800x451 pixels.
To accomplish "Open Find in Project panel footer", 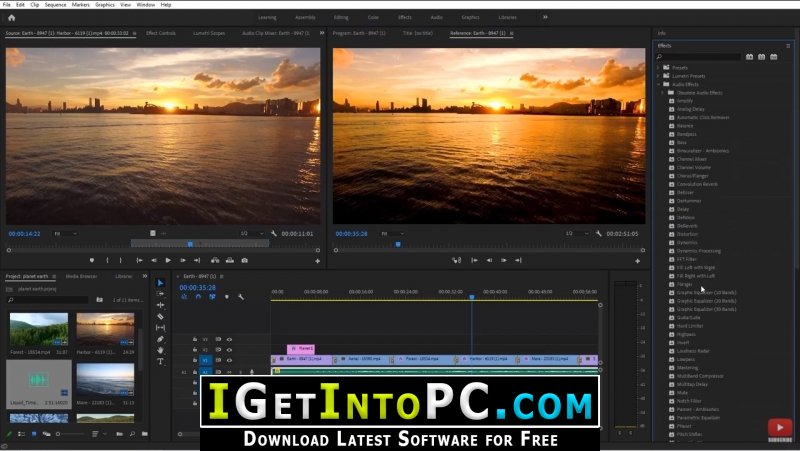I will [x=132, y=434].
